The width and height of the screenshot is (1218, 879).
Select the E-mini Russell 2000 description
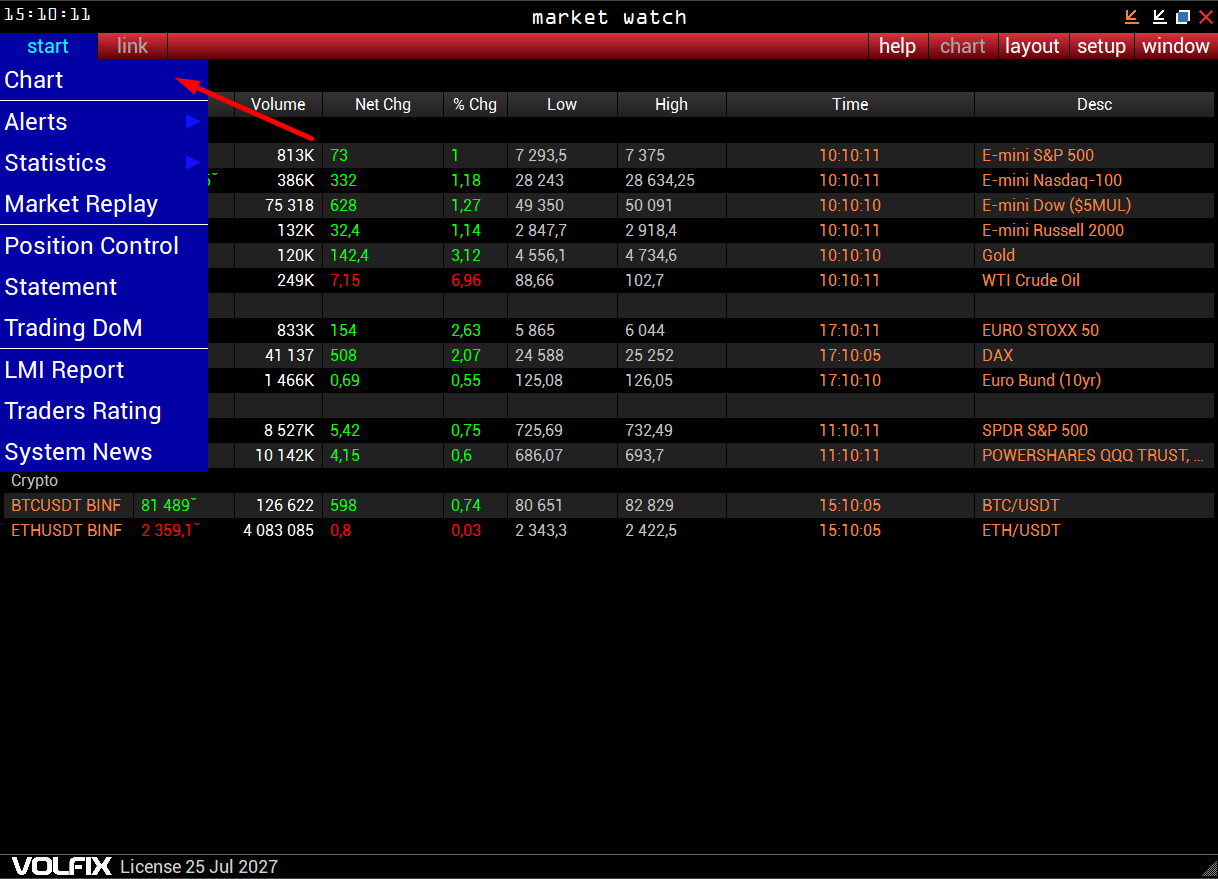point(1053,230)
